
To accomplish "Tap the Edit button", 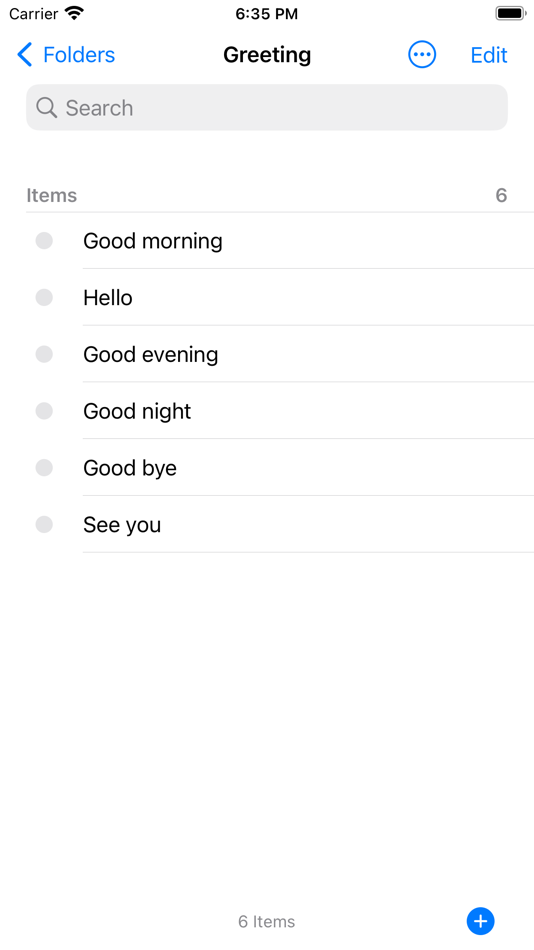I will 489,55.
